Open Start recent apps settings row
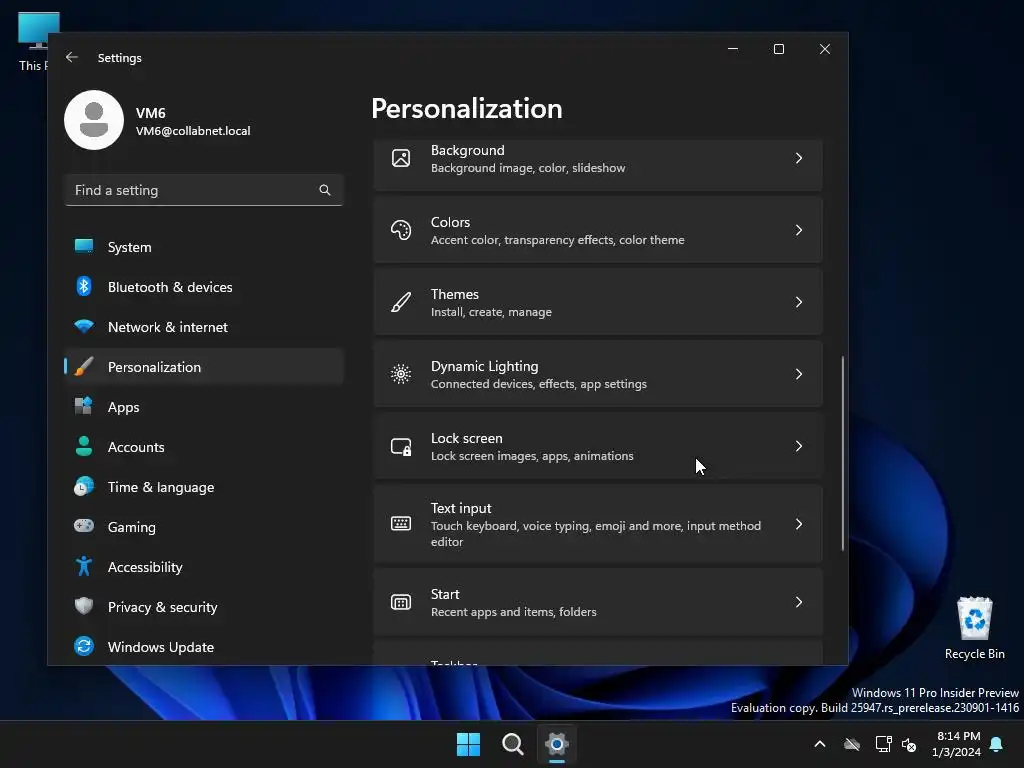 point(598,602)
